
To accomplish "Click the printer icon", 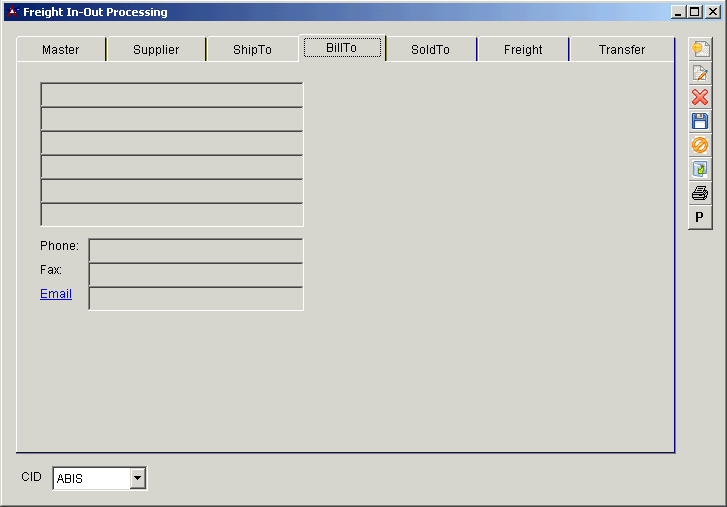I will point(700,193).
